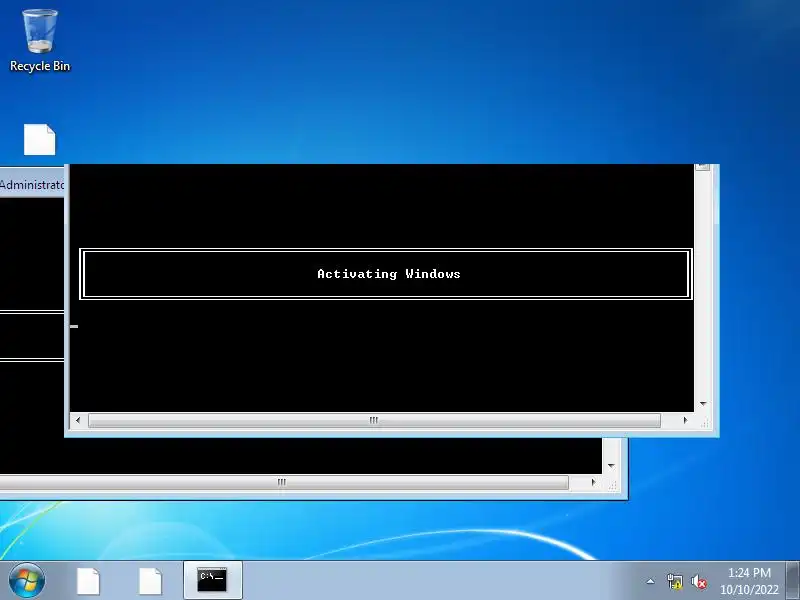Click the first blank file taskbar icon
Viewport: 800px width, 600px height.
[x=88, y=581]
